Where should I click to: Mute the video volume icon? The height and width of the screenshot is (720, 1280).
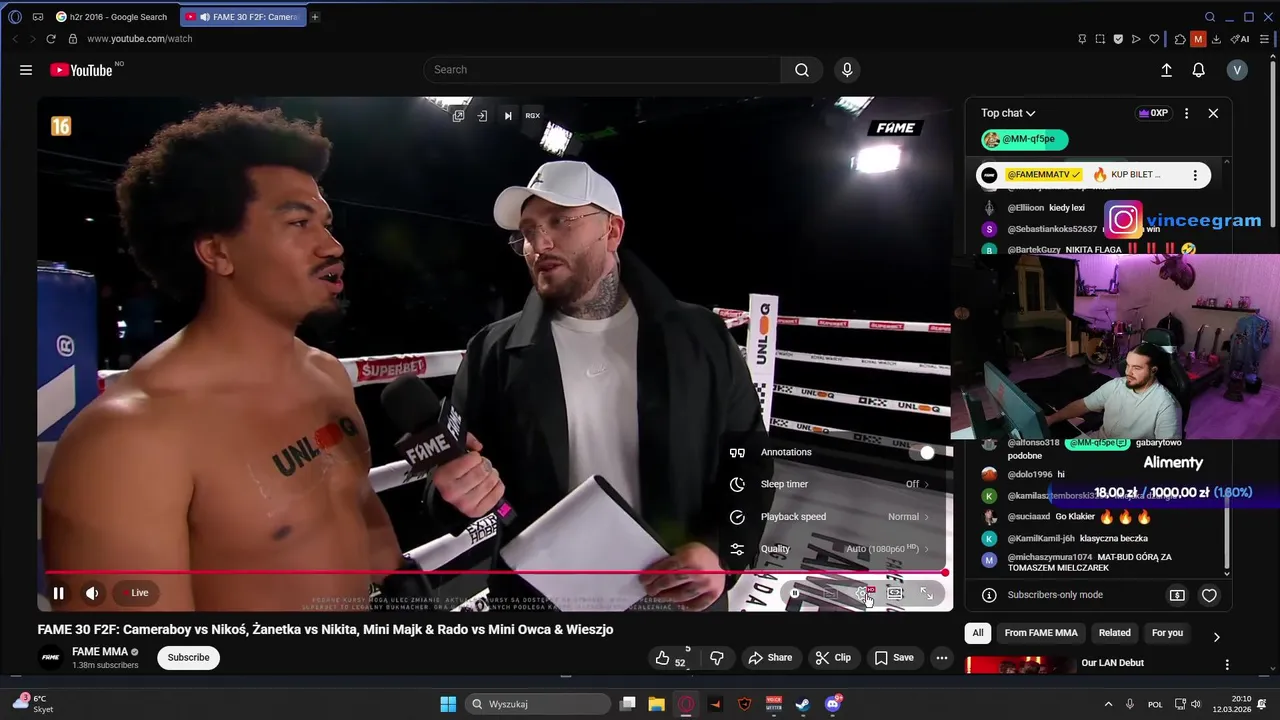tap(92, 593)
